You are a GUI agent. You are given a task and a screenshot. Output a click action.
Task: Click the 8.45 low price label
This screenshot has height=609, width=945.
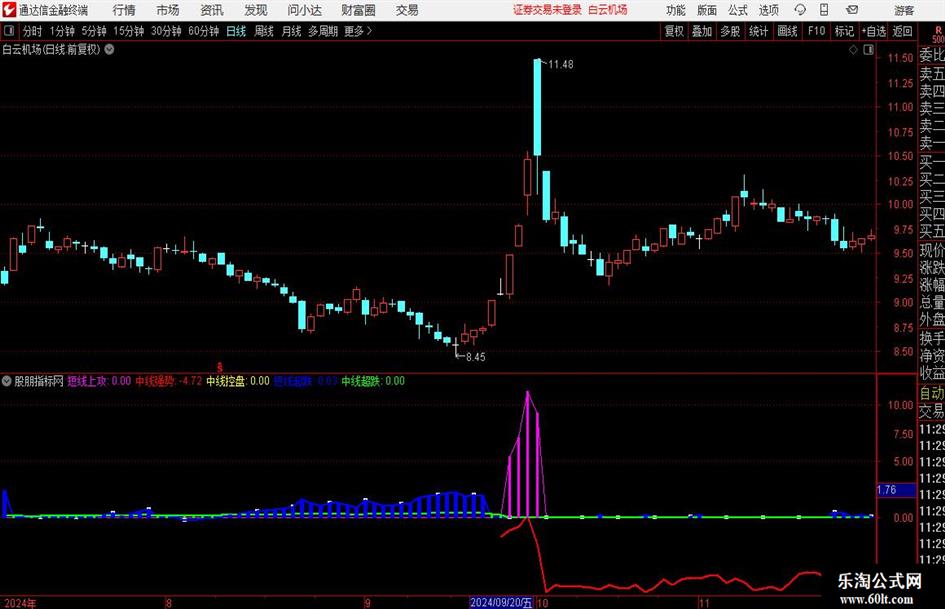click(476, 357)
